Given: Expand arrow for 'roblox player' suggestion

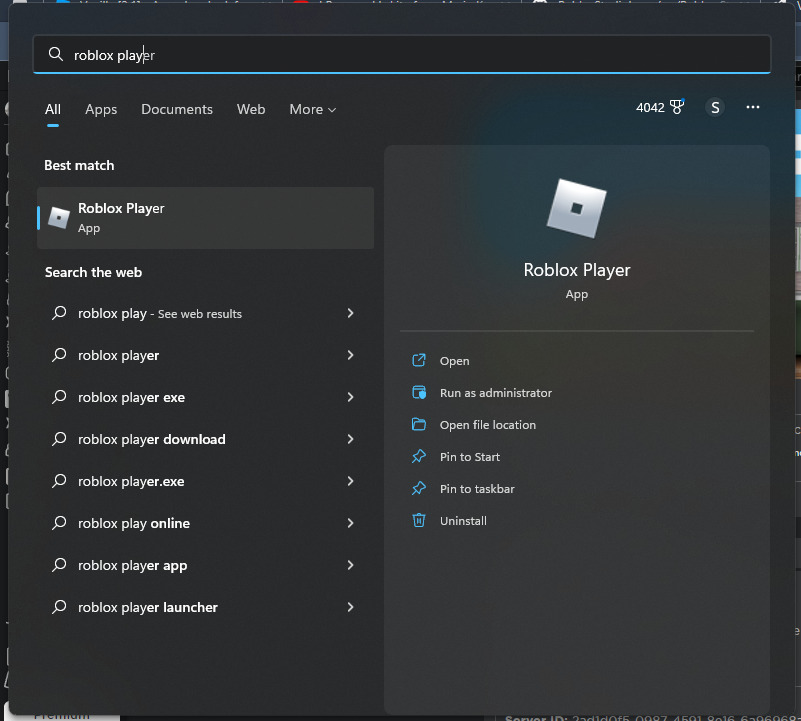Looking at the screenshot, I should [350, 355].
